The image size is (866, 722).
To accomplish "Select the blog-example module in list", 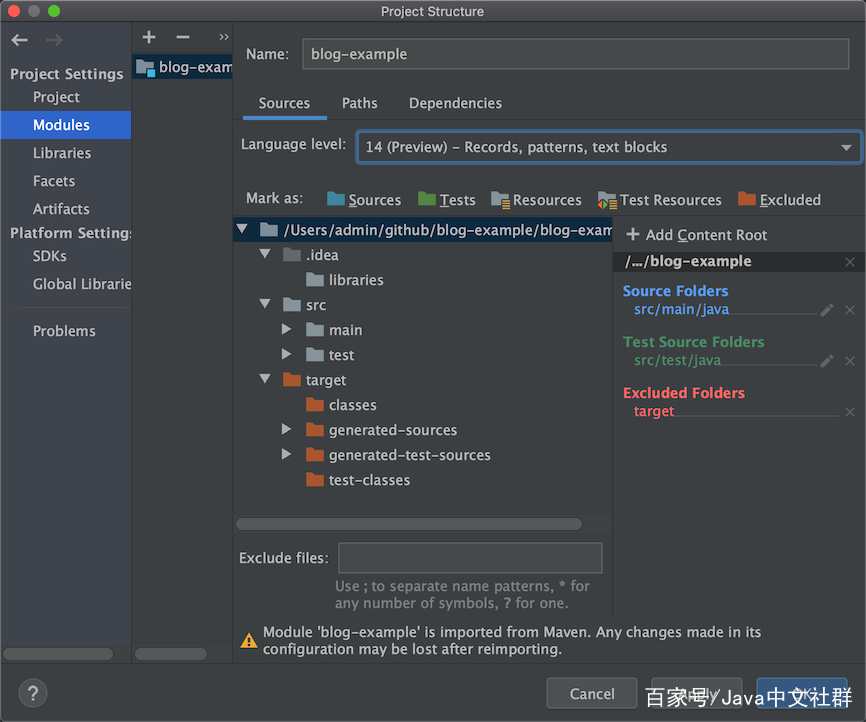I will coord(183,67).
